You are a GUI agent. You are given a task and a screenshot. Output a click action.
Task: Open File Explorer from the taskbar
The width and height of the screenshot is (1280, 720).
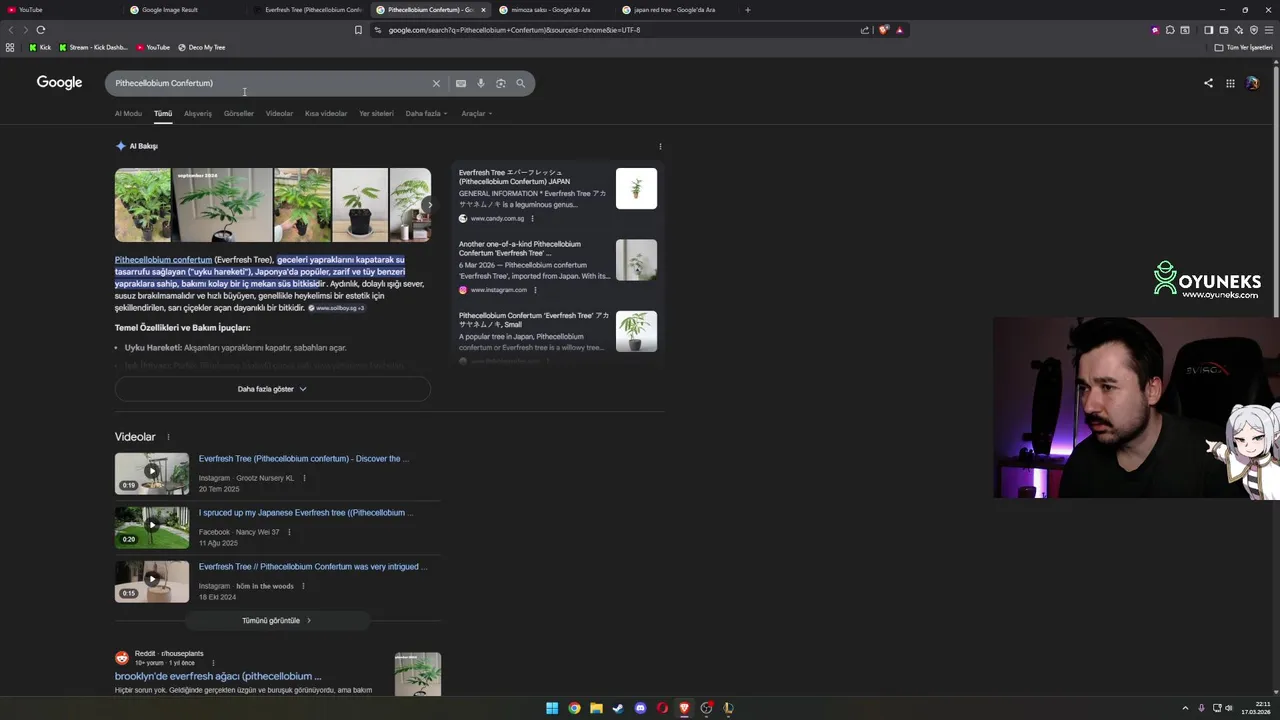(596, 708)
